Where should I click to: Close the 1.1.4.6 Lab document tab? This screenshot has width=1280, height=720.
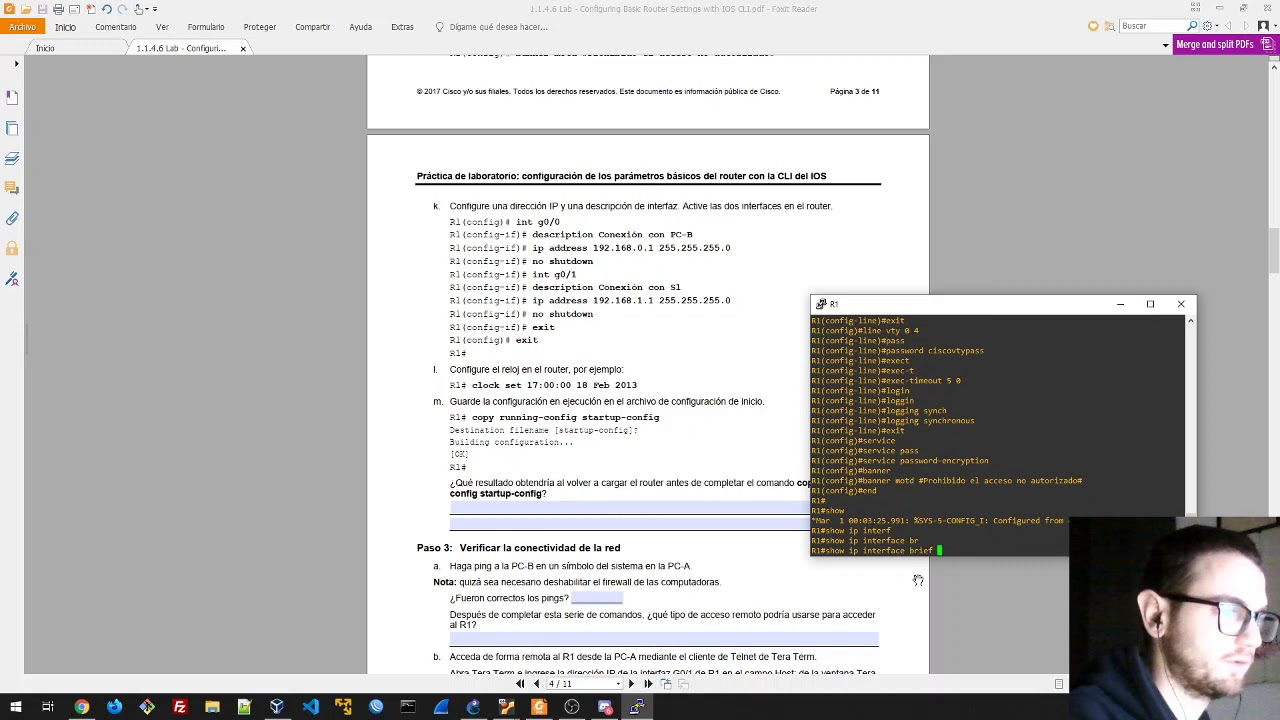[242, 48]
